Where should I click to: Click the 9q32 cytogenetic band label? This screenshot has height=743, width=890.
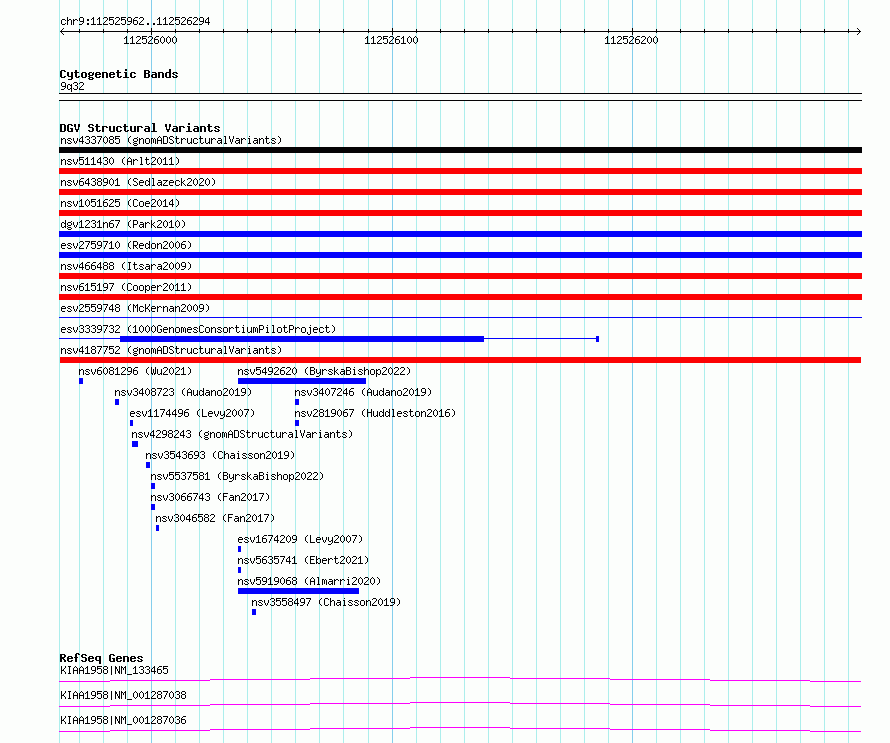[x=72, y=86]
